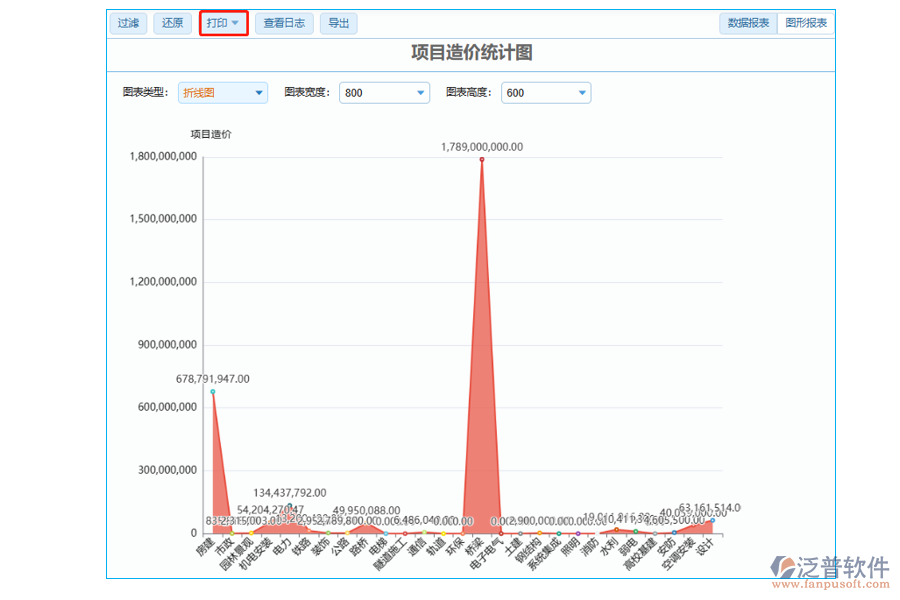Open 查看日志 to view logs

284,23
